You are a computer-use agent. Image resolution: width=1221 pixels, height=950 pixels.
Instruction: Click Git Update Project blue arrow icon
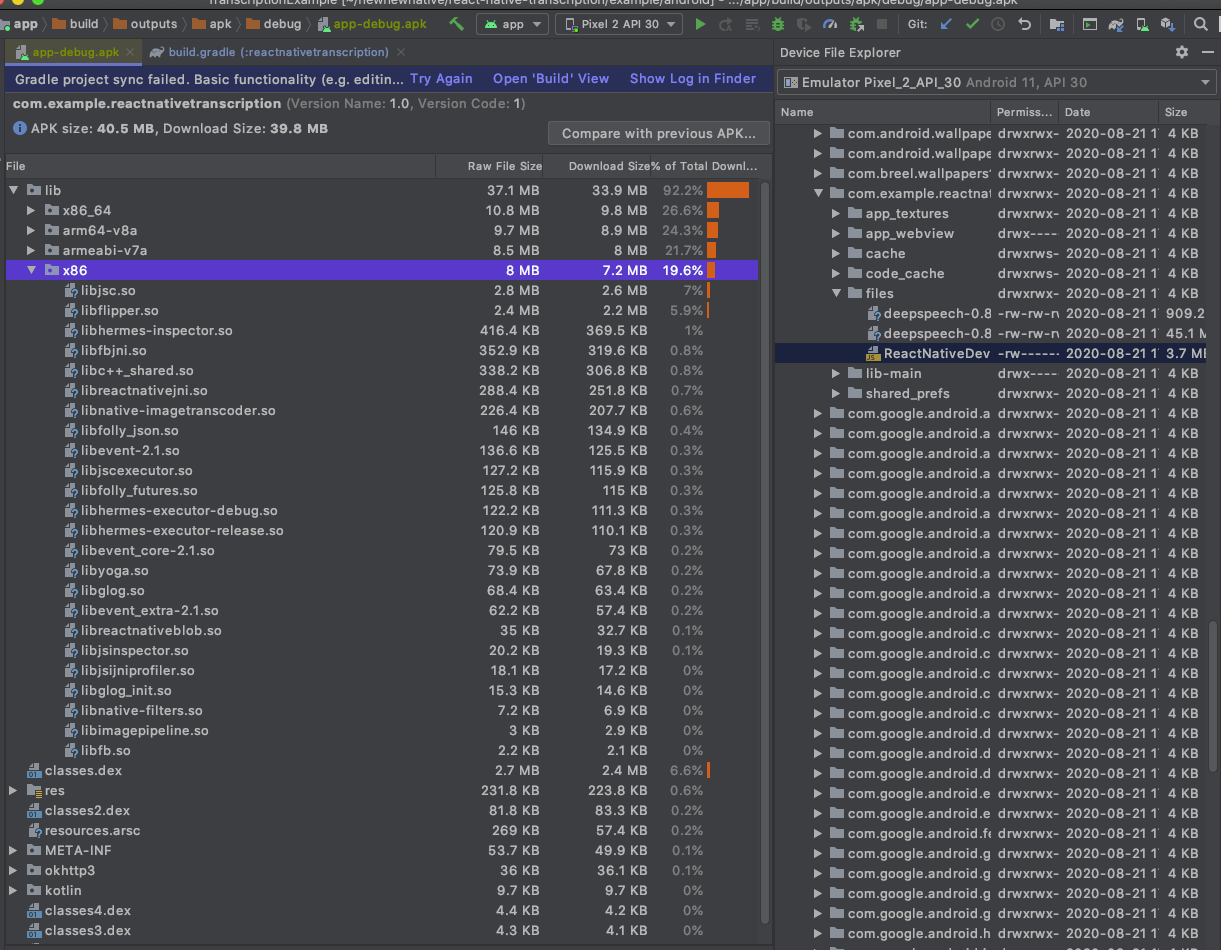[946, 24]
